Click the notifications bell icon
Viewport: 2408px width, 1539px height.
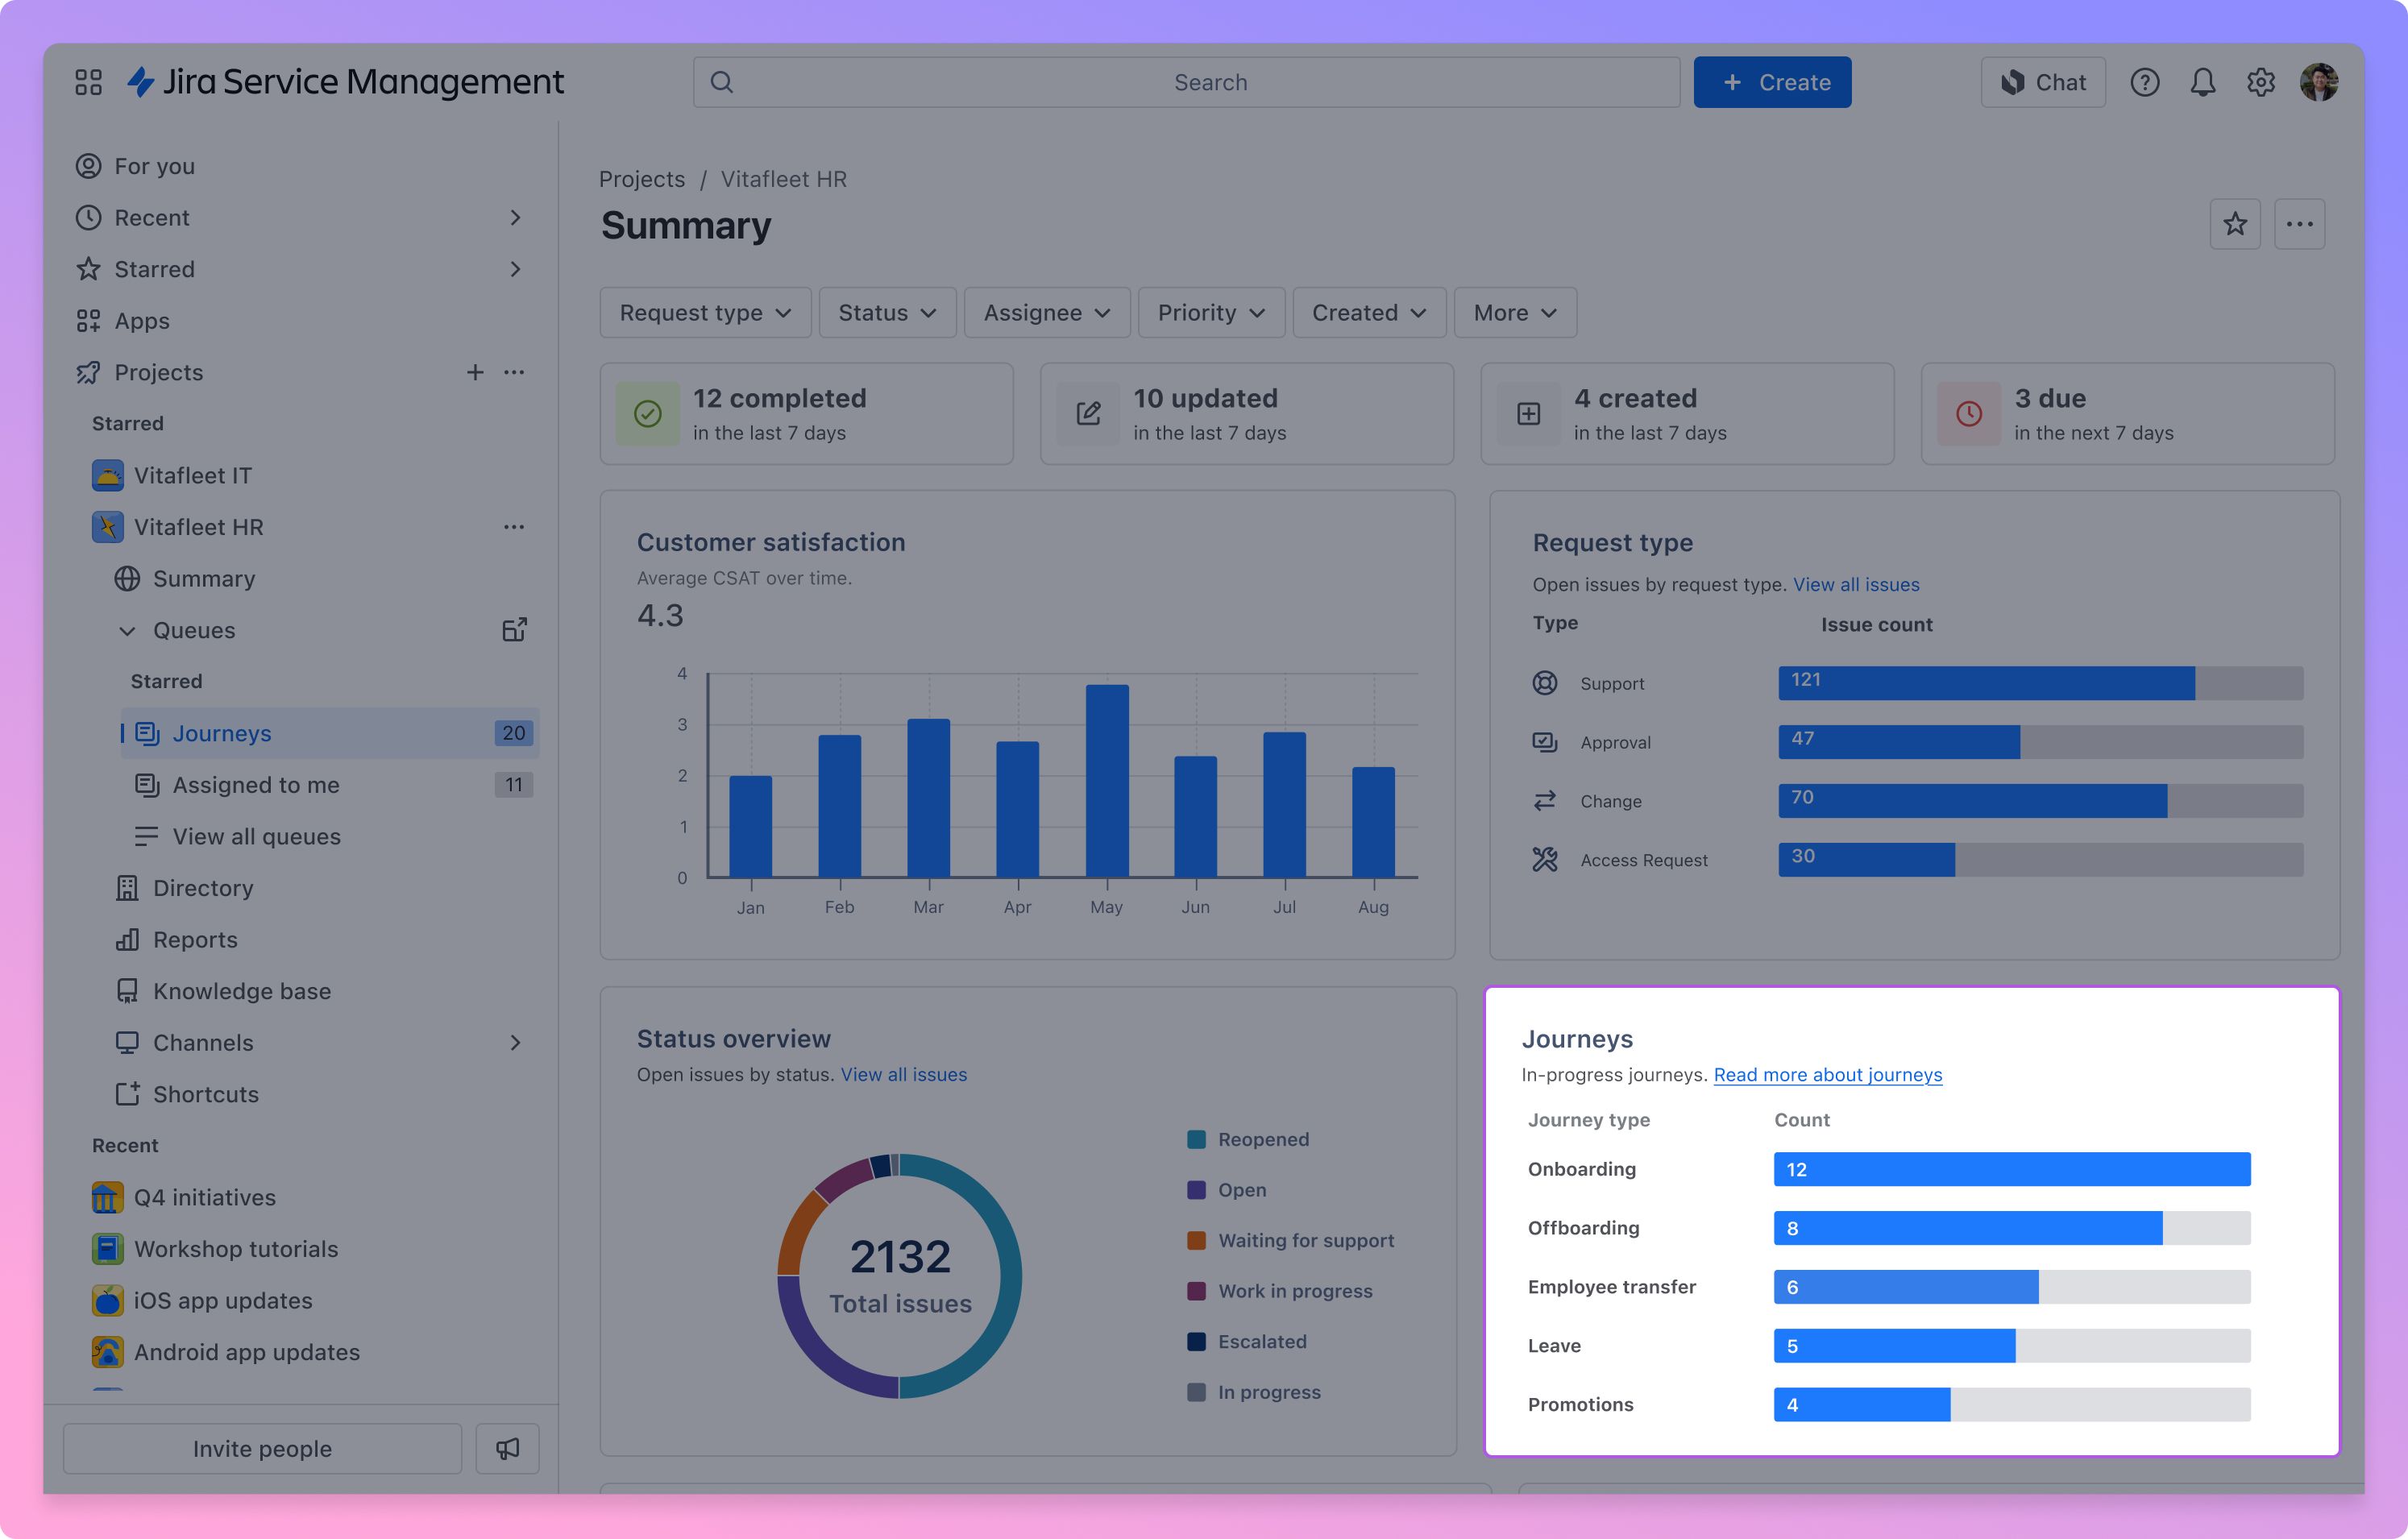[2202, 82]
